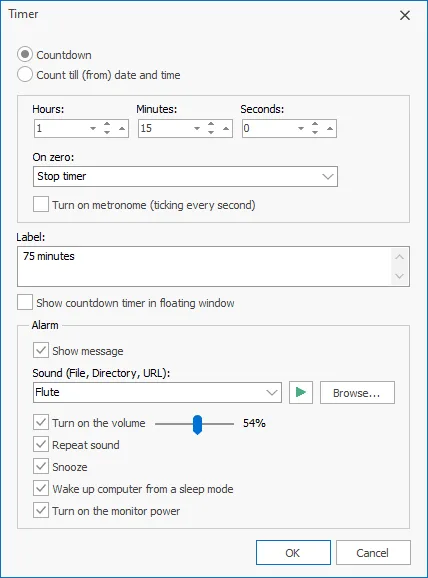Screen dimensions: 428x578
Task: Play the selected alarm sound
Action: [x=301, y=393]
